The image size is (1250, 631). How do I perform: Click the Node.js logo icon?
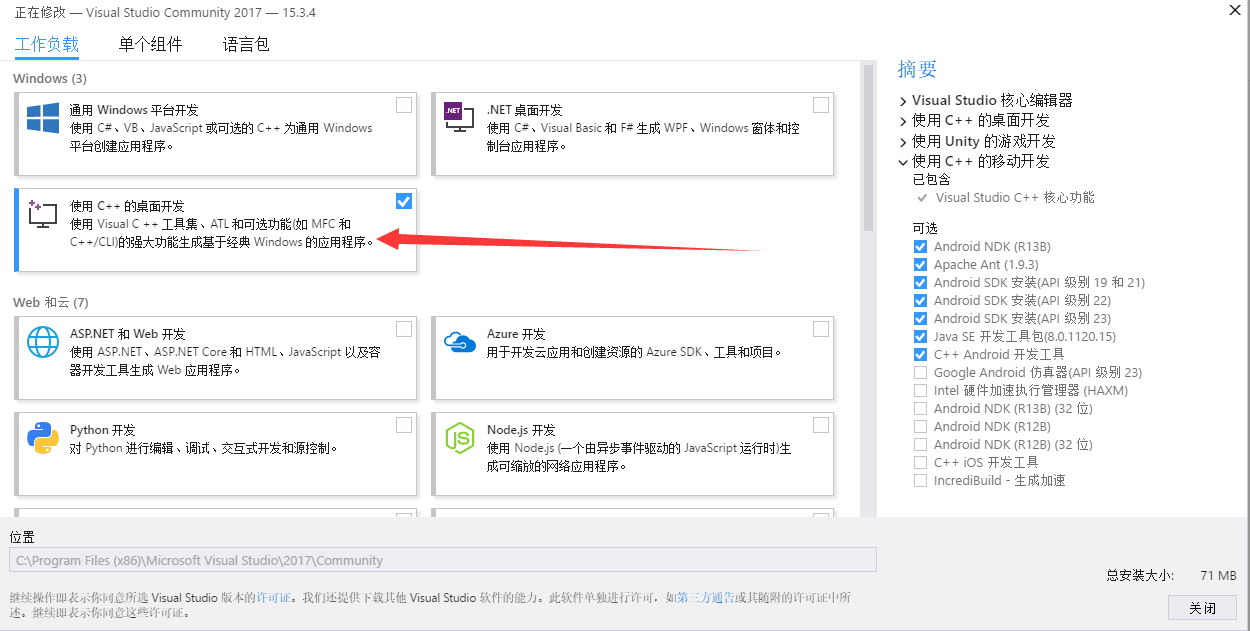pyautogui.click(x=459, y=438)
